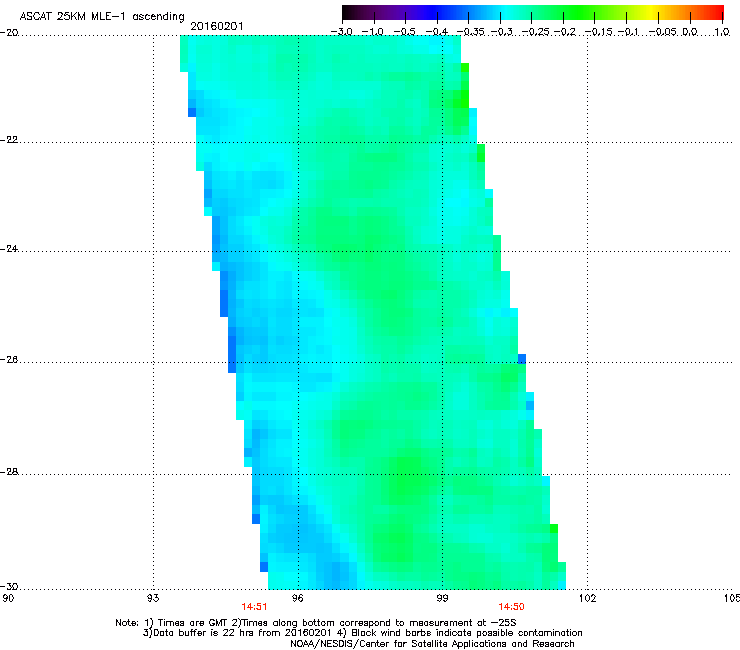The image size is (740, 650).
Task: Select the date label 20160201
Action: [217, 26]
